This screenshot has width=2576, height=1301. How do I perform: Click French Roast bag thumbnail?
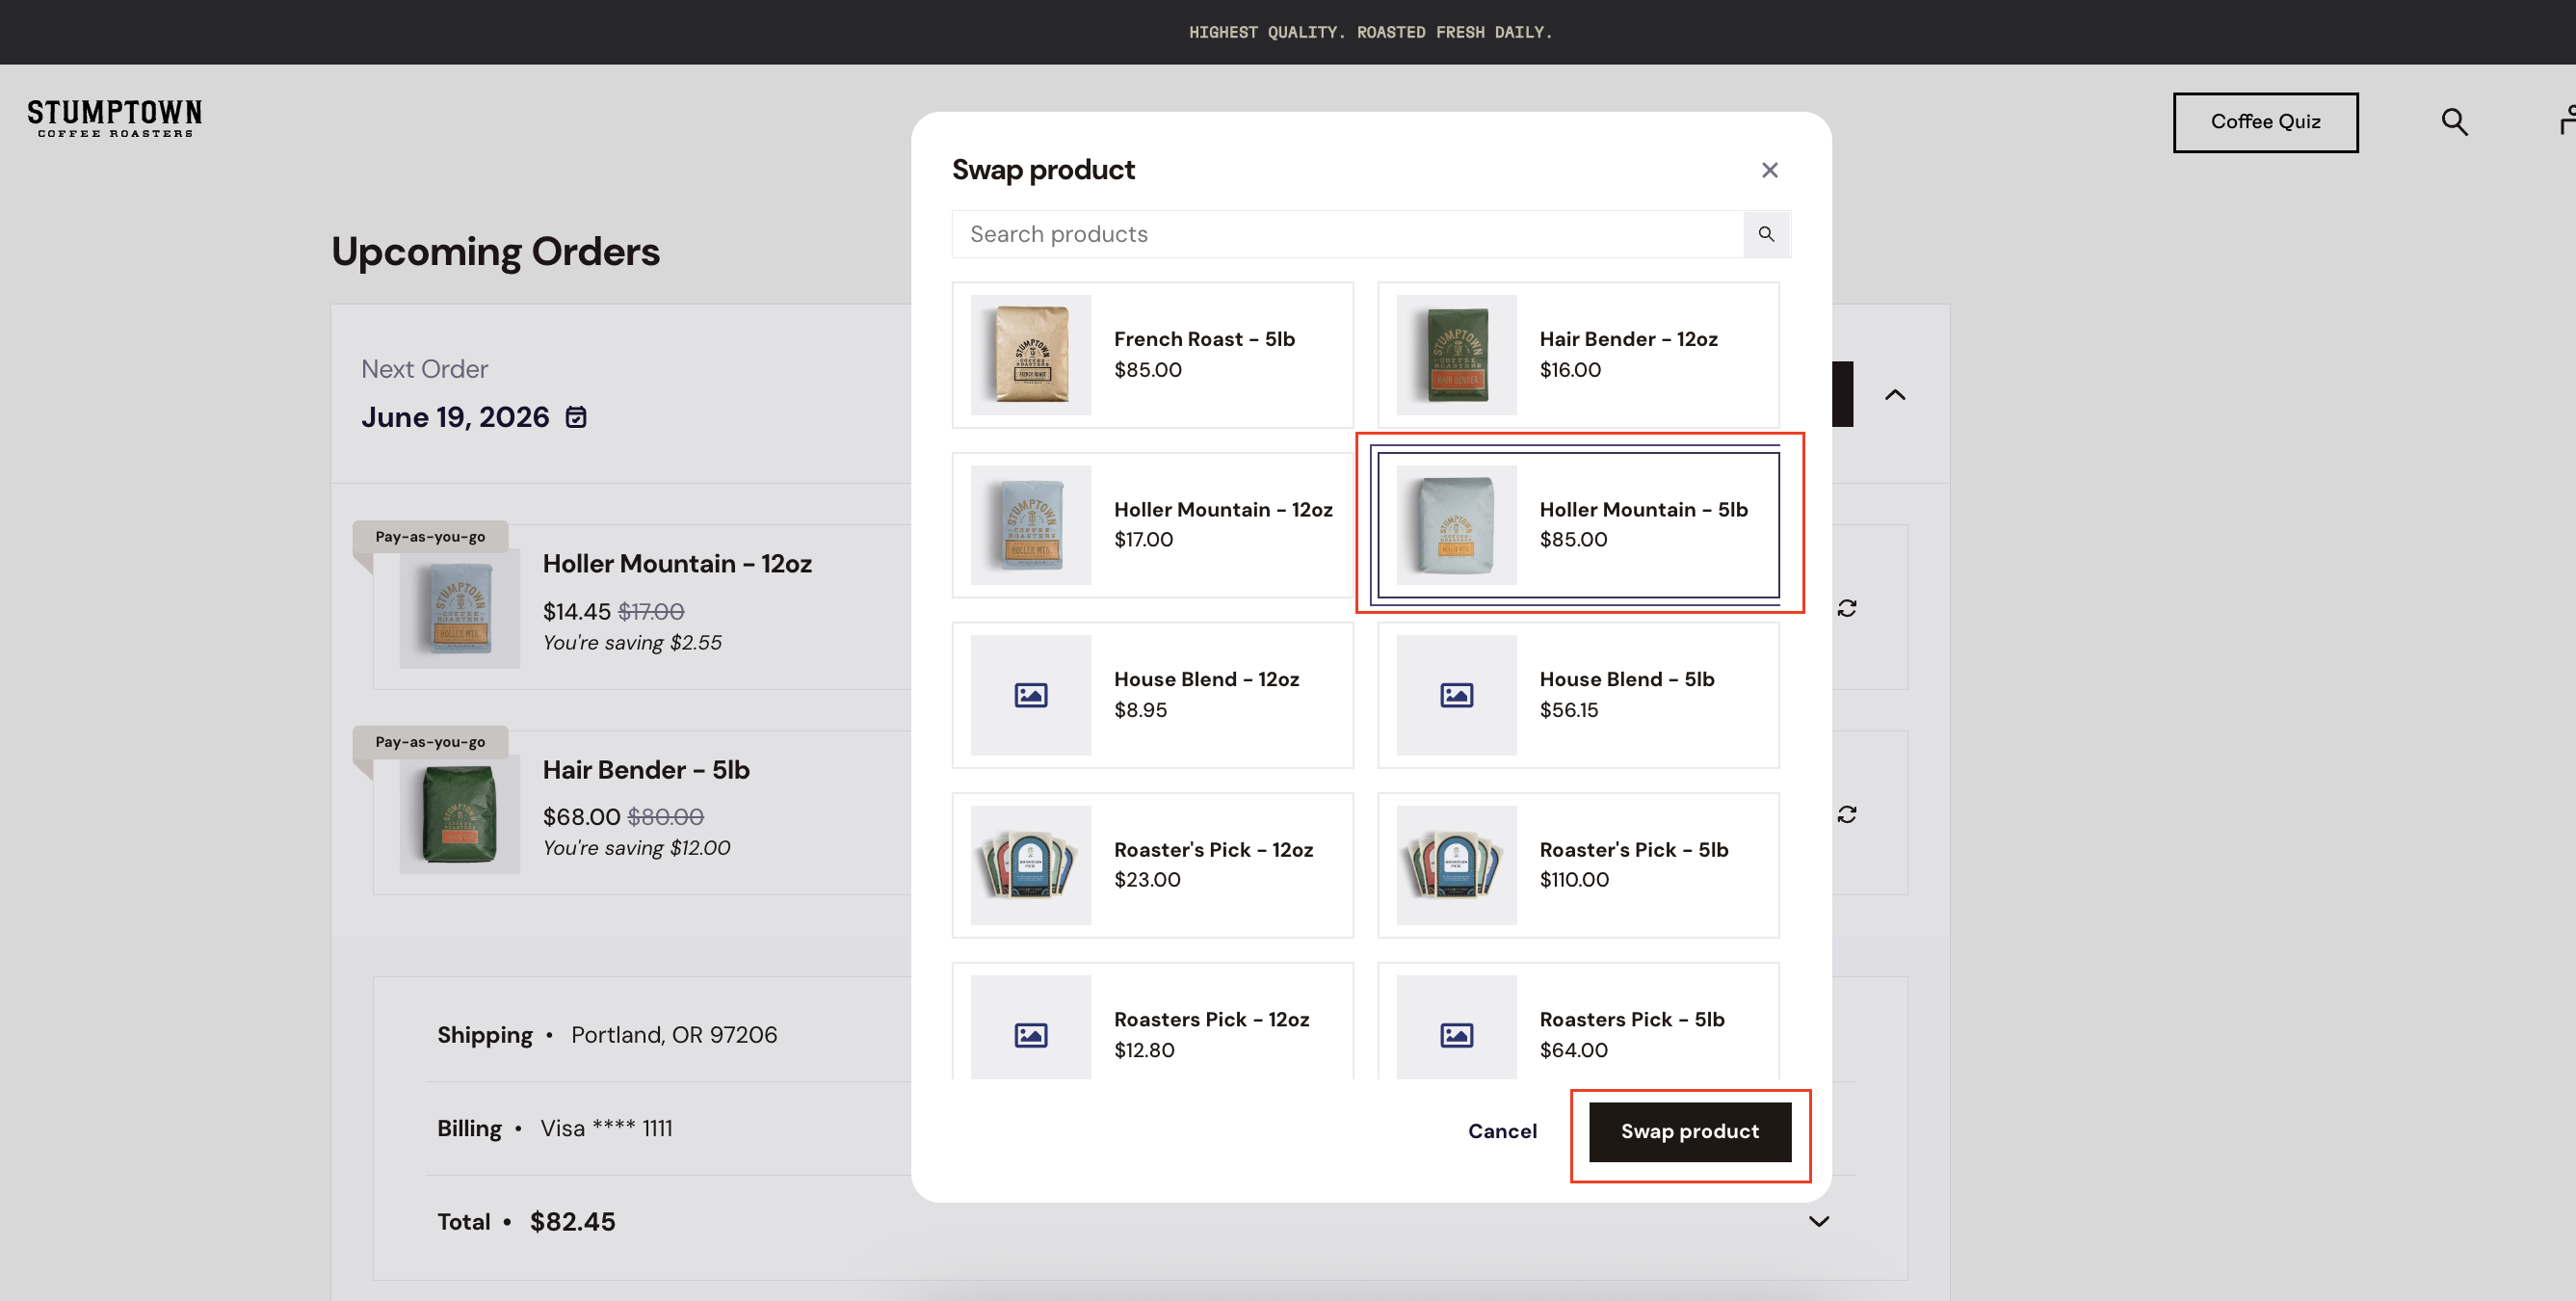(x=1031, y=355)
